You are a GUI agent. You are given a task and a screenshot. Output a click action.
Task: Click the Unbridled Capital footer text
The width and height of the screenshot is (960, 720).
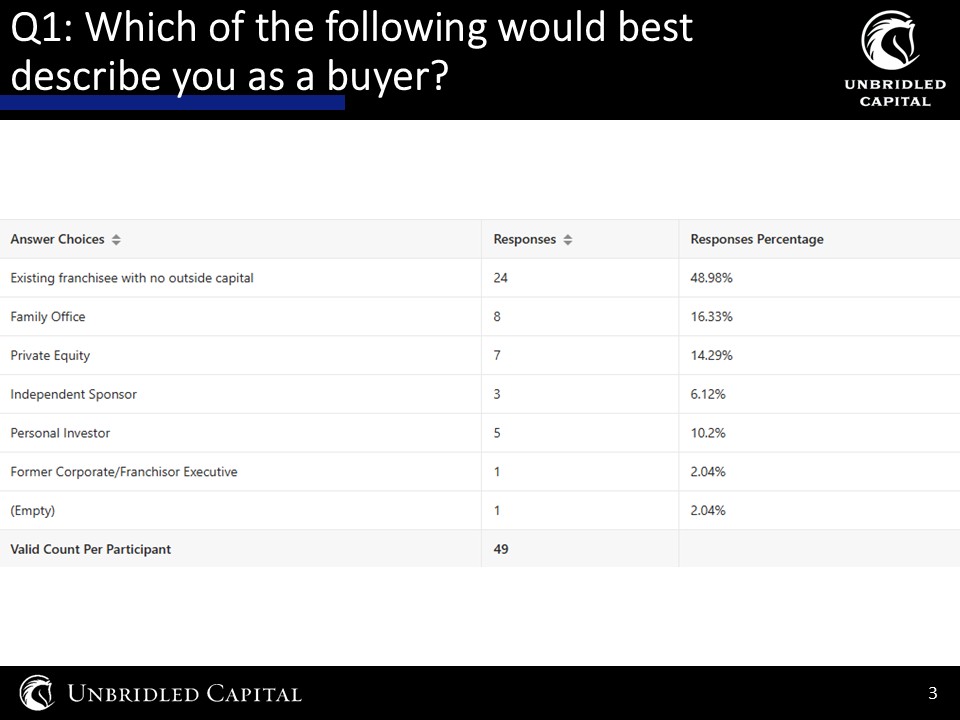tap(184, 694)
